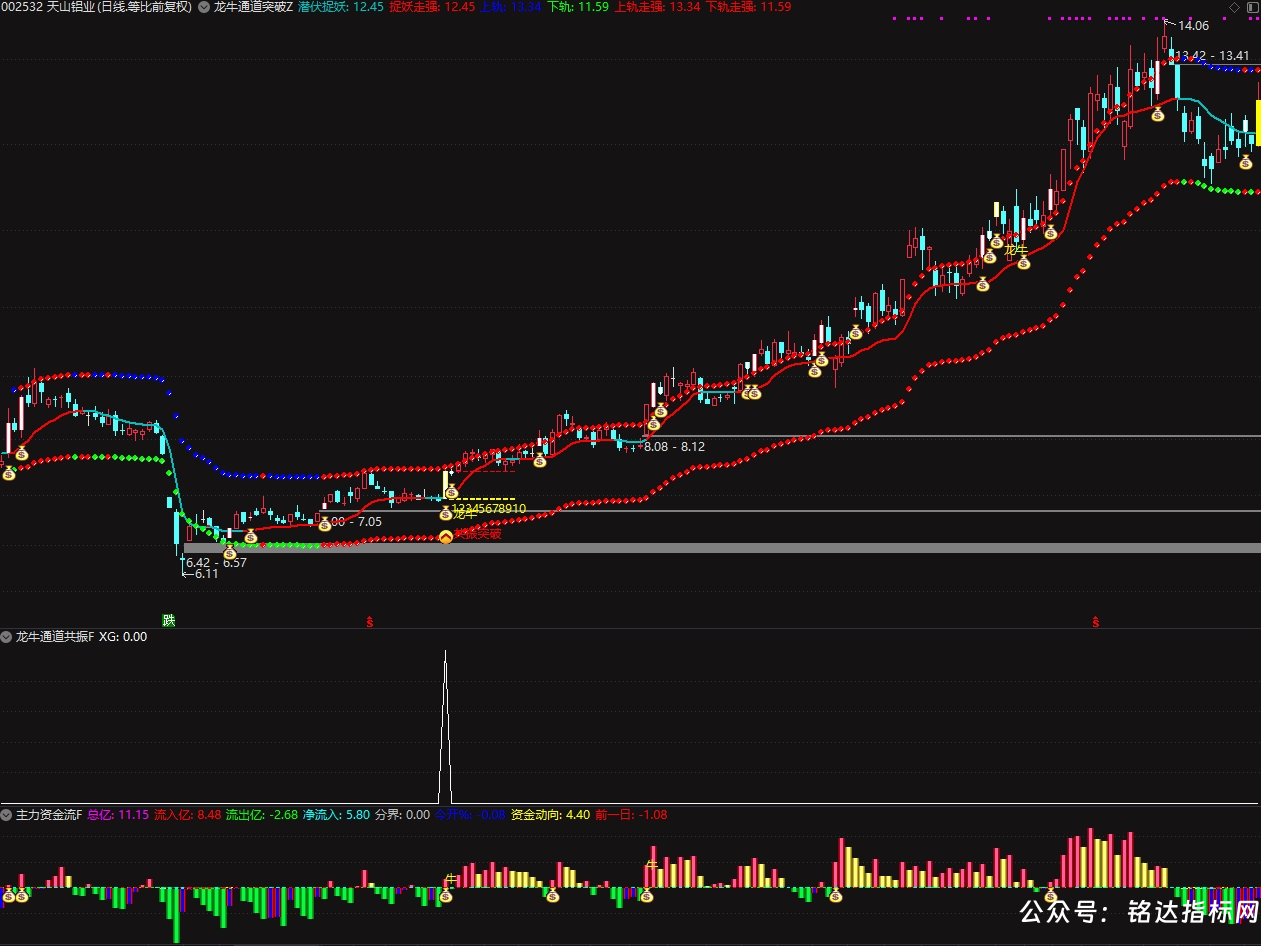1261x946 pixels.
Task: Open the 龙牛通道共振F indicator dropdown arrow
Action: (x=7, y=637)
